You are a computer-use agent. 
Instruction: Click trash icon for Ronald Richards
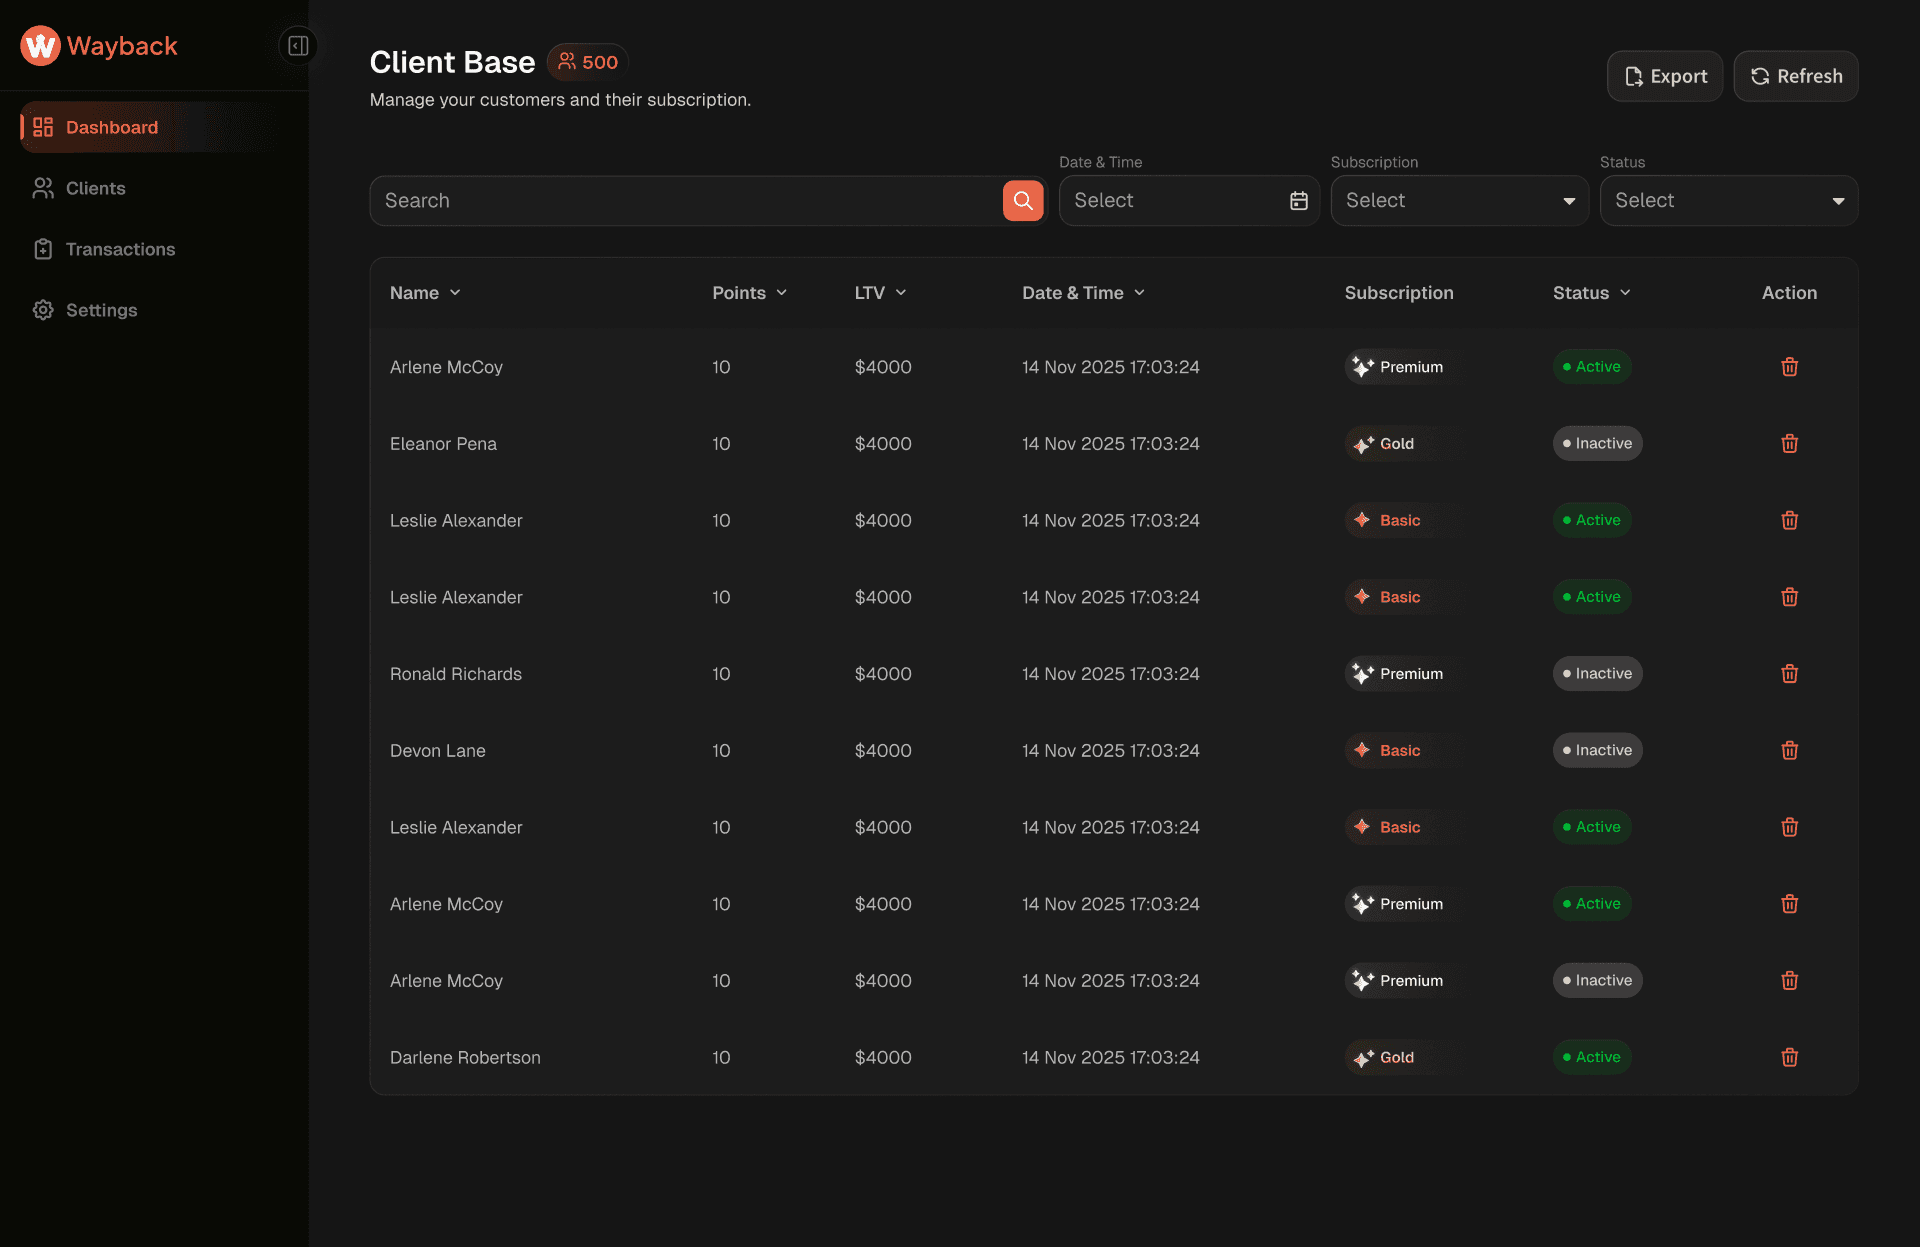point(1789,674)
